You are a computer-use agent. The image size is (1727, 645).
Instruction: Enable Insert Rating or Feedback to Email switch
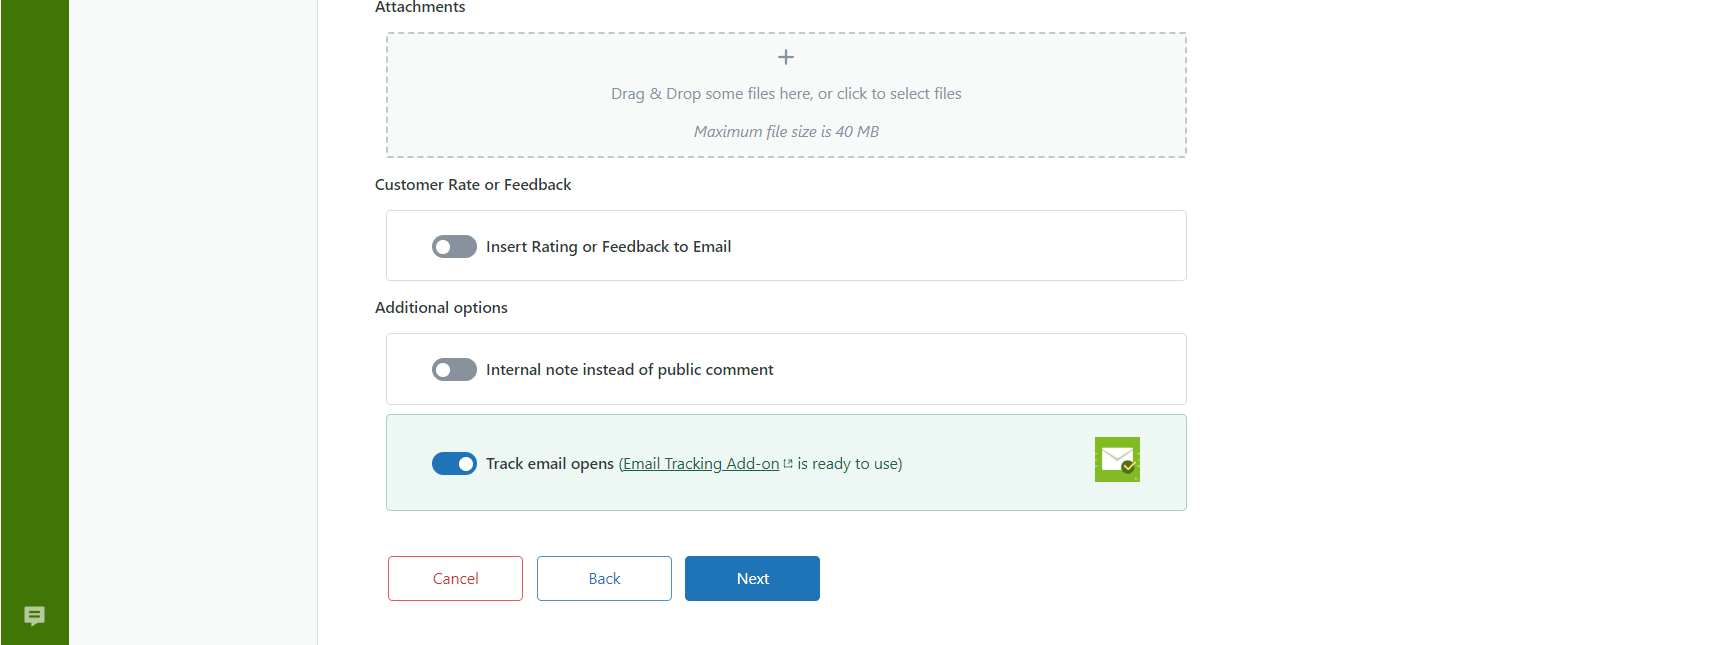pos(454,246)
